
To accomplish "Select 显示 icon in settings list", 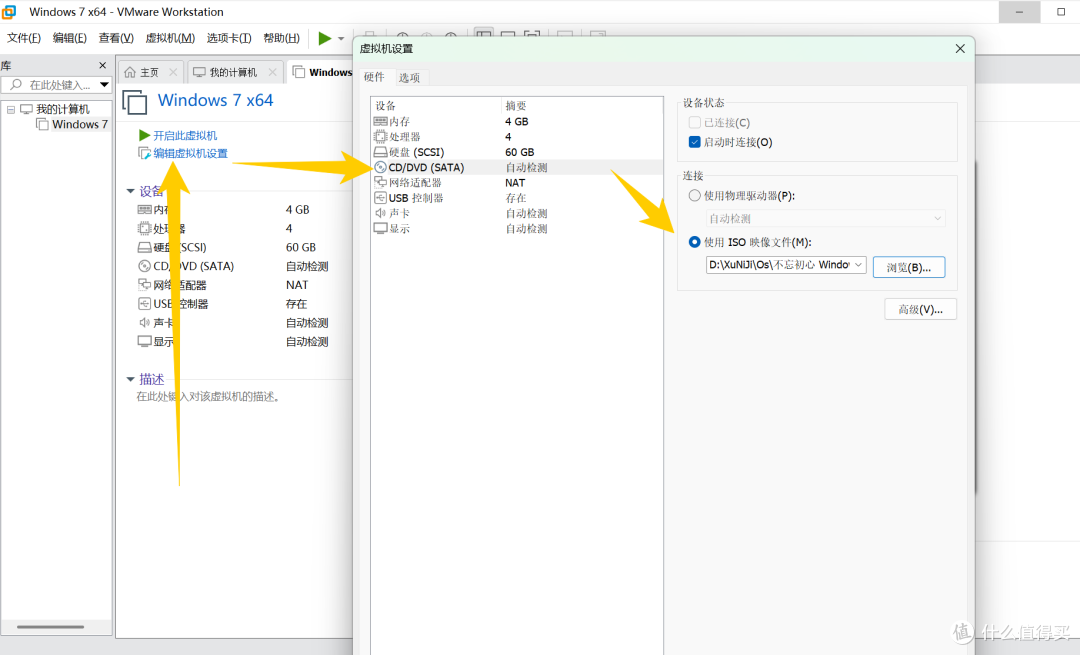I will [380, 228].
